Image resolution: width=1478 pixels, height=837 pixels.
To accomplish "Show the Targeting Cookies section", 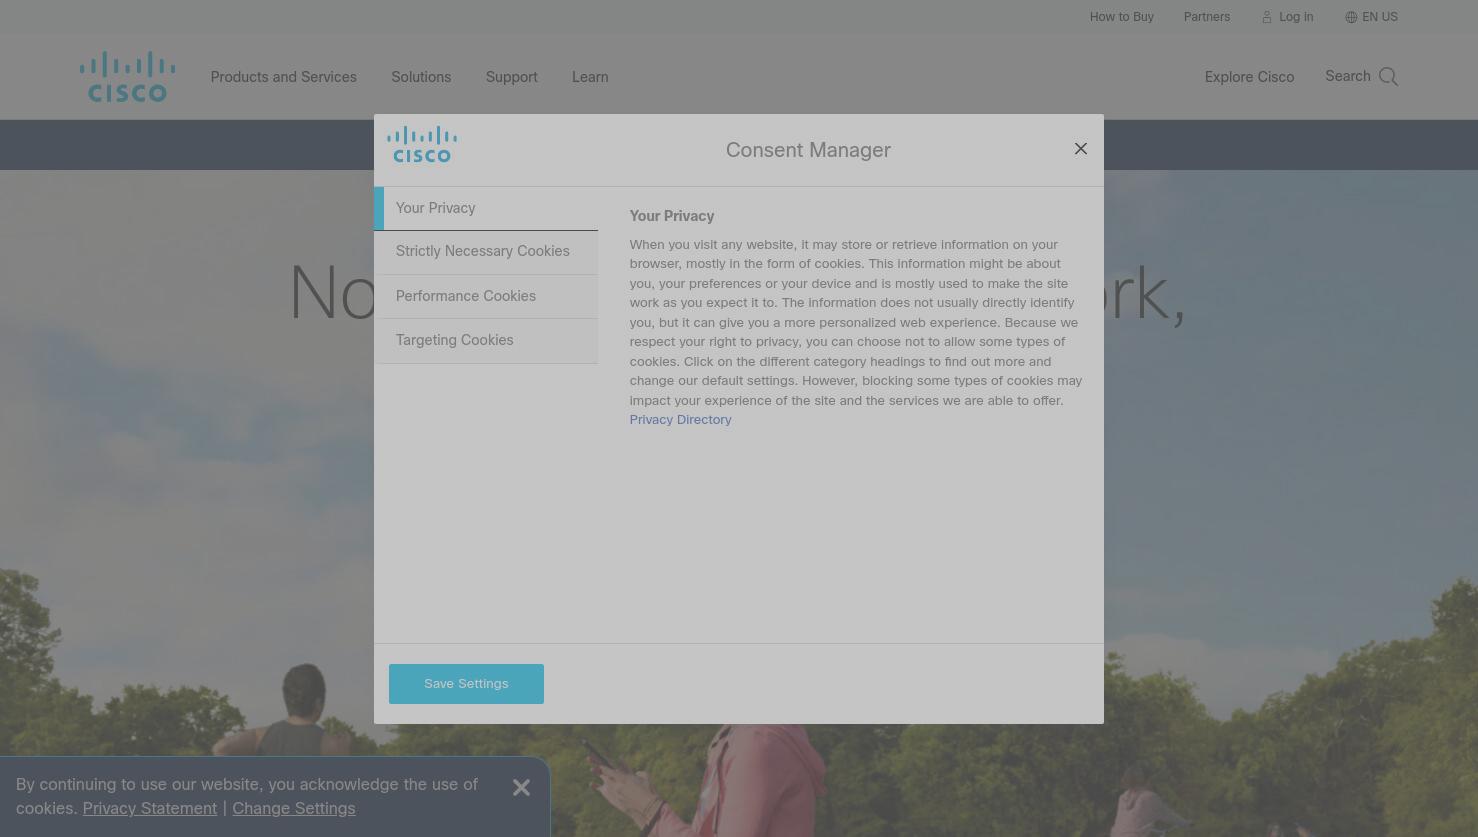I will (486, 341).
